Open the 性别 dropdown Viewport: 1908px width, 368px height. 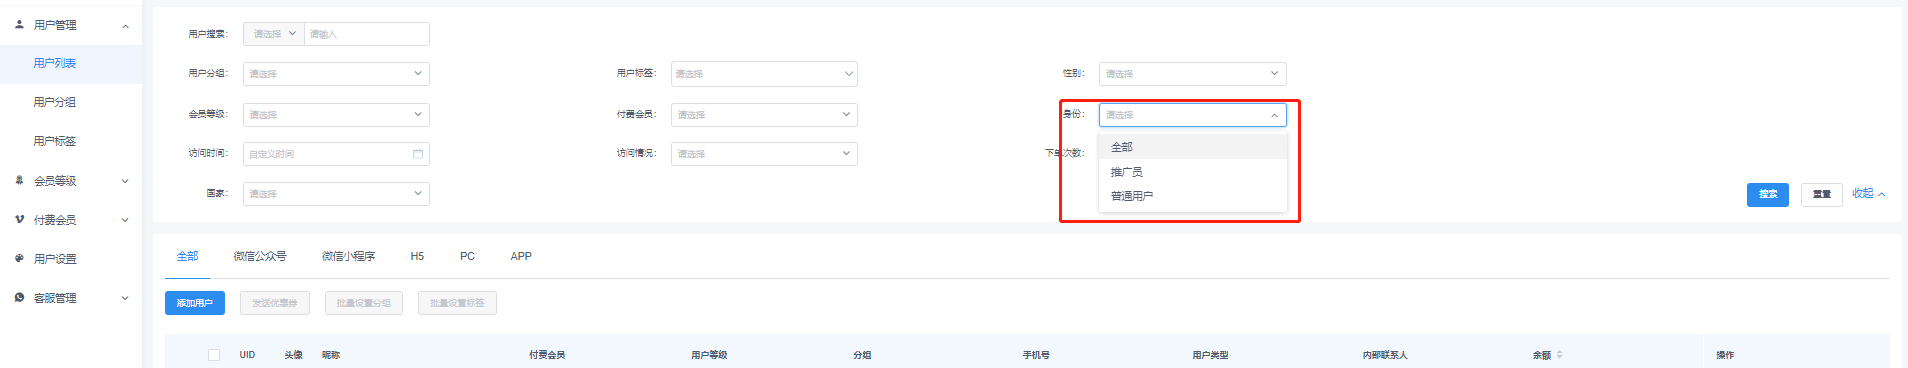1193,74
